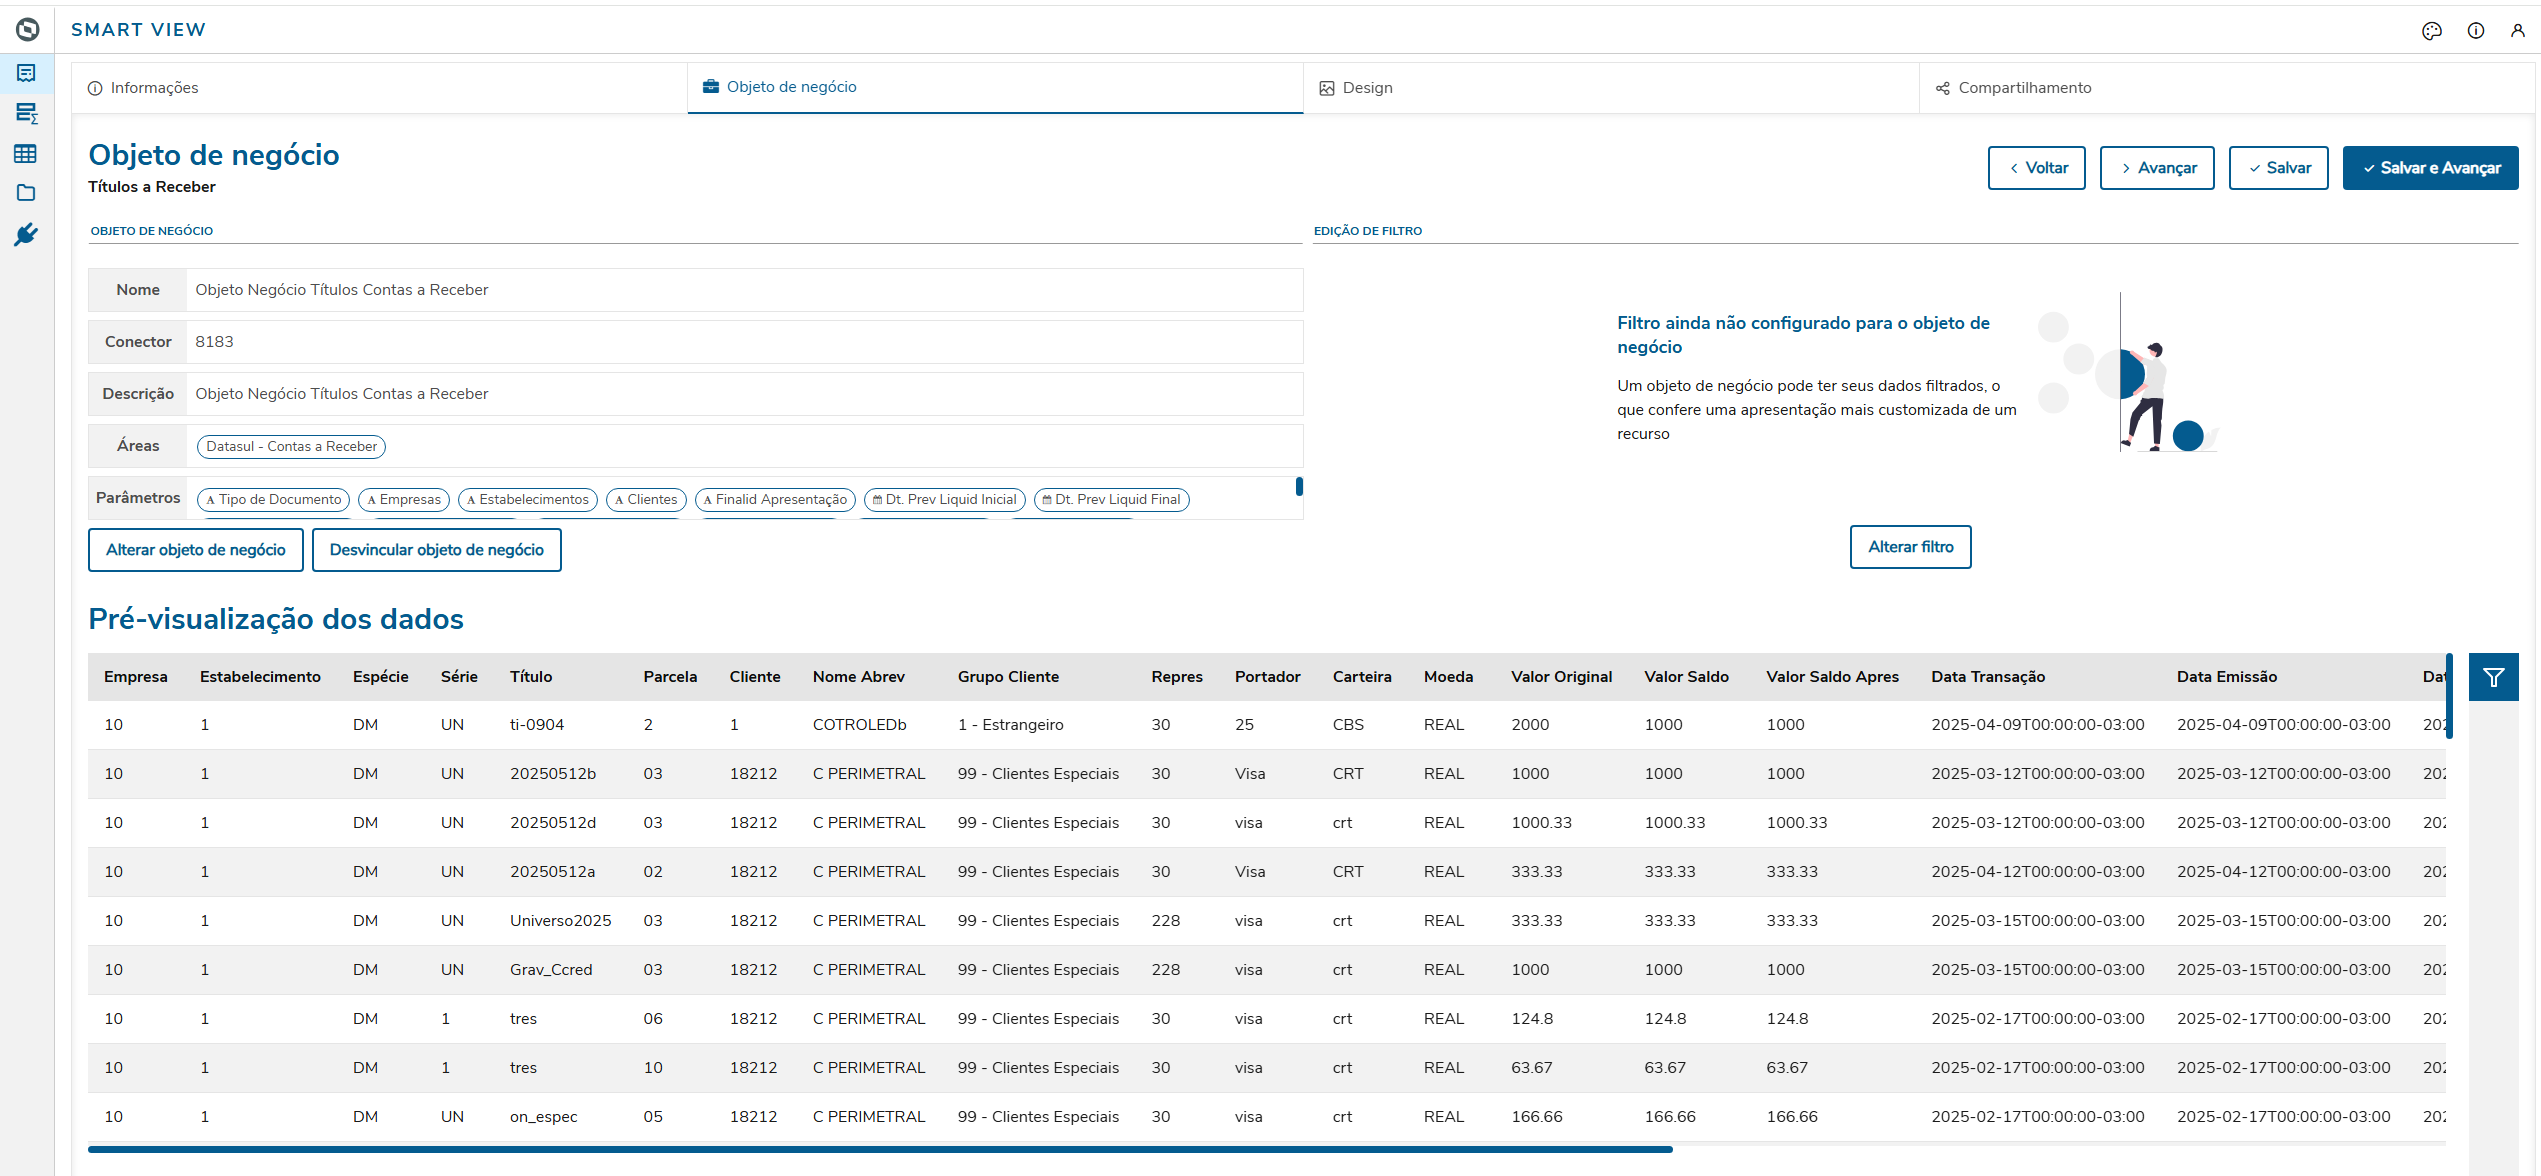Click Desvincular objeto de negócio button

pyautogui.click(x=436, y=550)
